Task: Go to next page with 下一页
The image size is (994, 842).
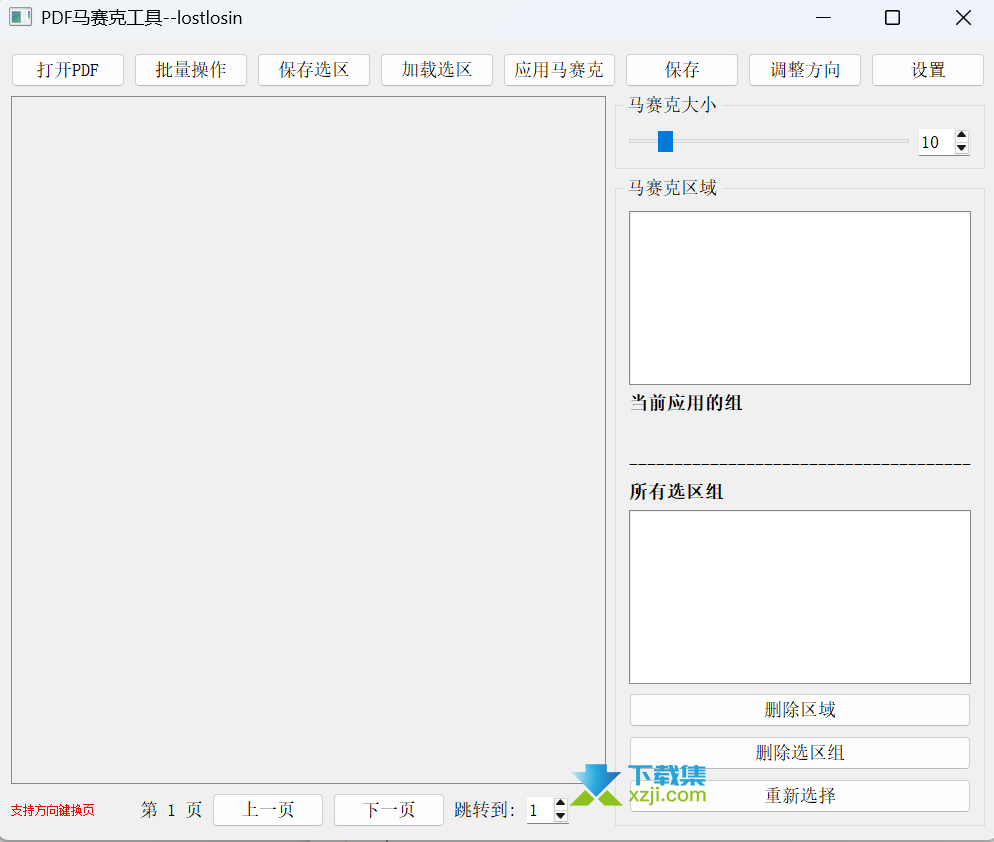Action: 389,810
